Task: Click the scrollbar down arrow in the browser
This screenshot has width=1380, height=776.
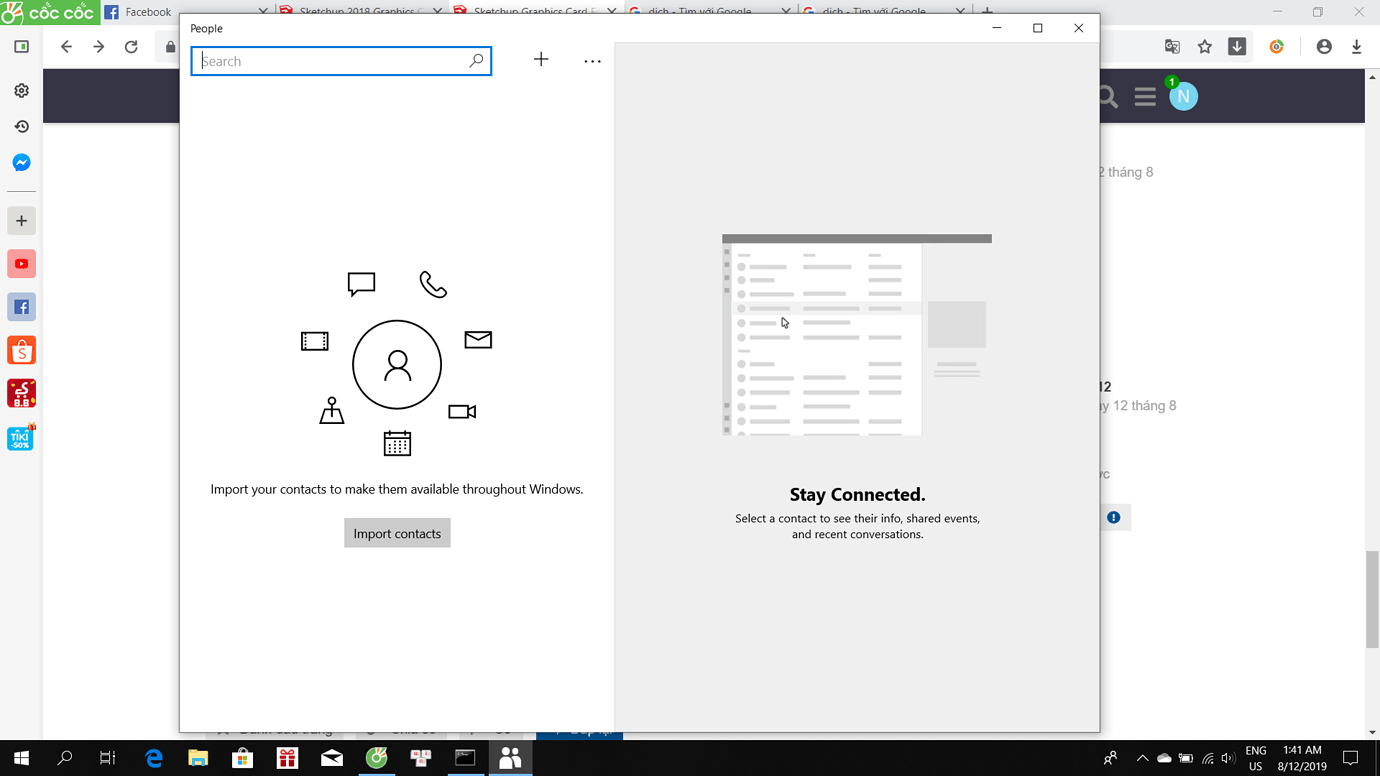Action: click(x=1372, y=732)
